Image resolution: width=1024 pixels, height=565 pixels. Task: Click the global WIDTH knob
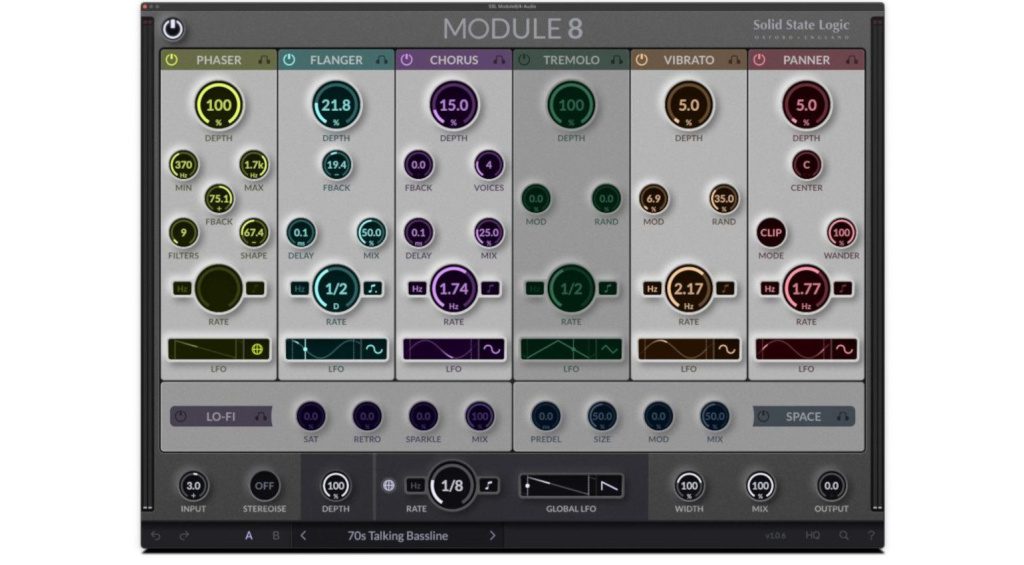pos(689,485)
